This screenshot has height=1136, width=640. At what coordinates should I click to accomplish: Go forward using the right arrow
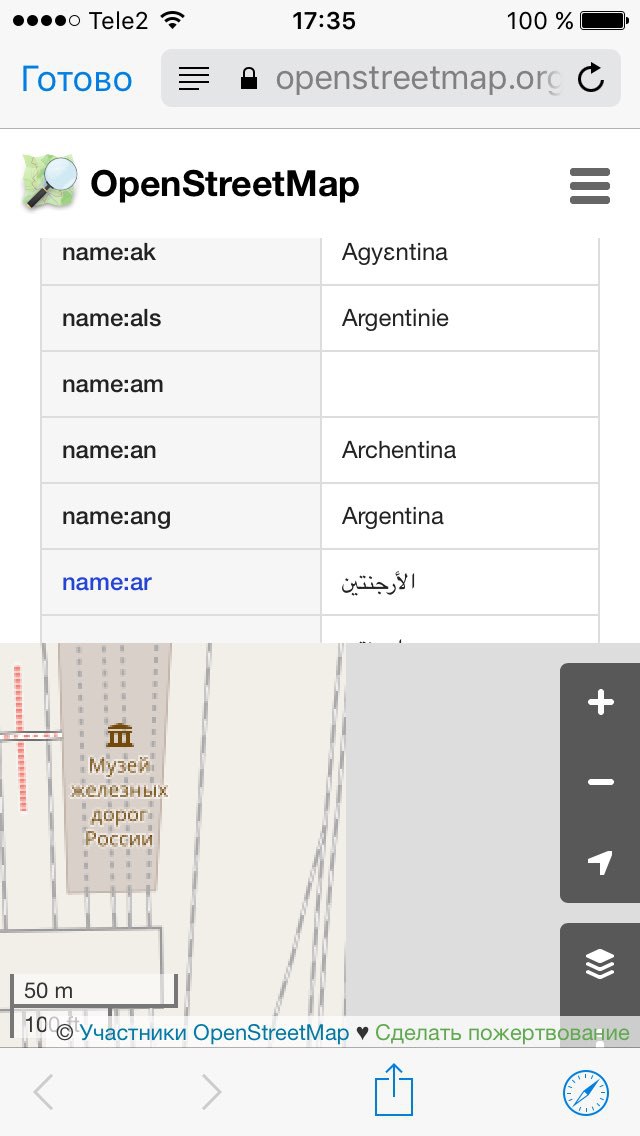[211, 1092]
